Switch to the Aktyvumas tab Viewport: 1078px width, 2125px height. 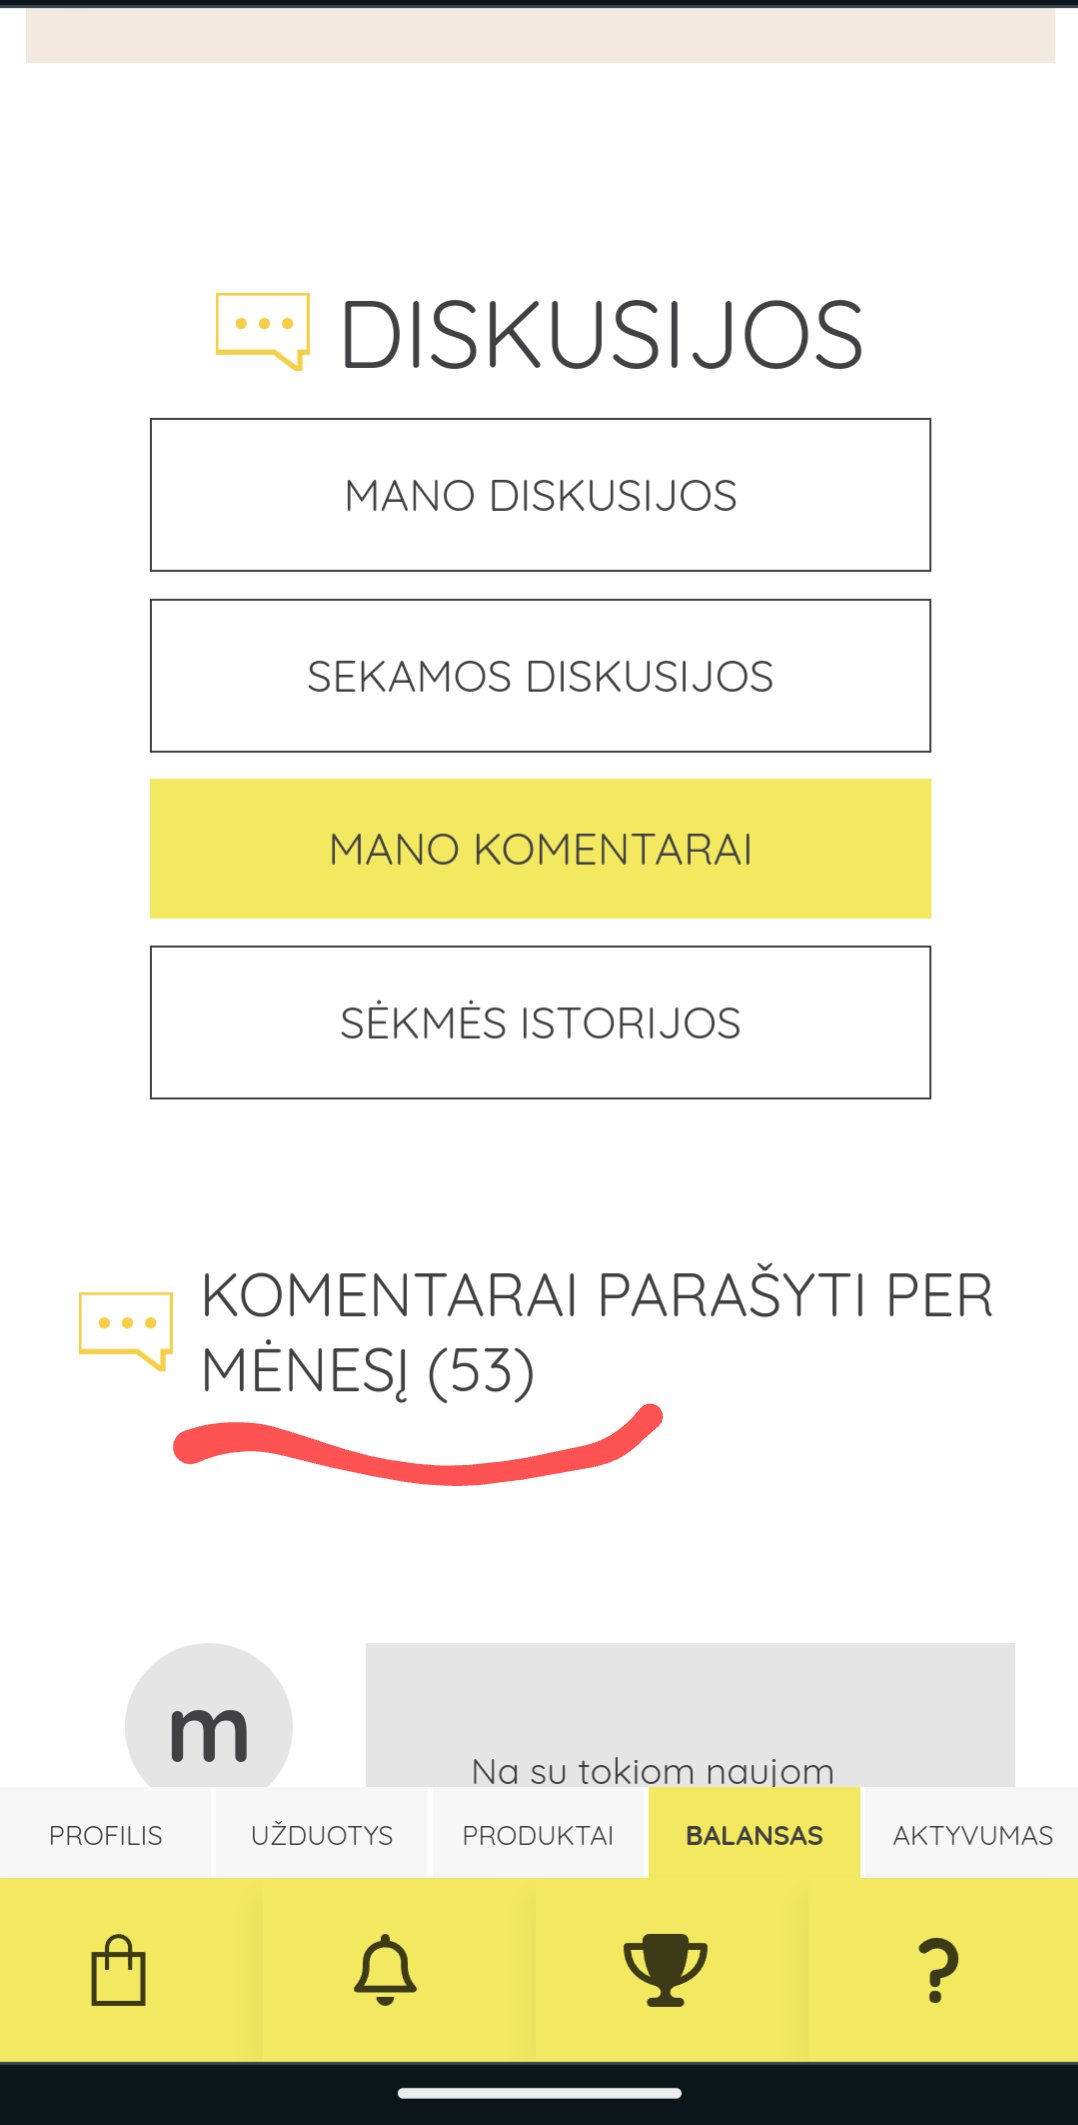(972, 1834)
